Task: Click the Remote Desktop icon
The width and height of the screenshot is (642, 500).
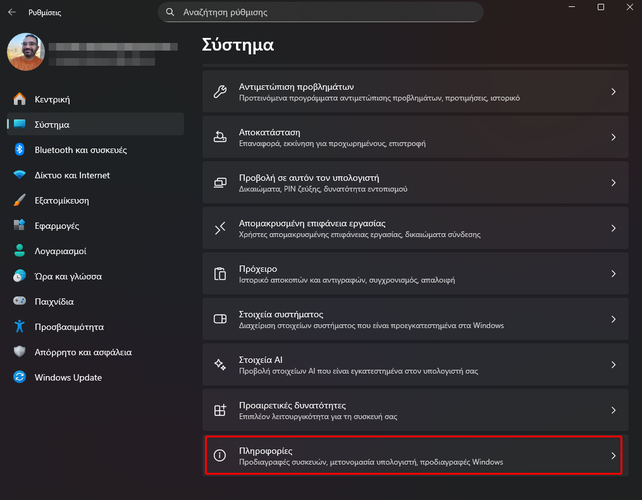Action: tap(221, 228)
